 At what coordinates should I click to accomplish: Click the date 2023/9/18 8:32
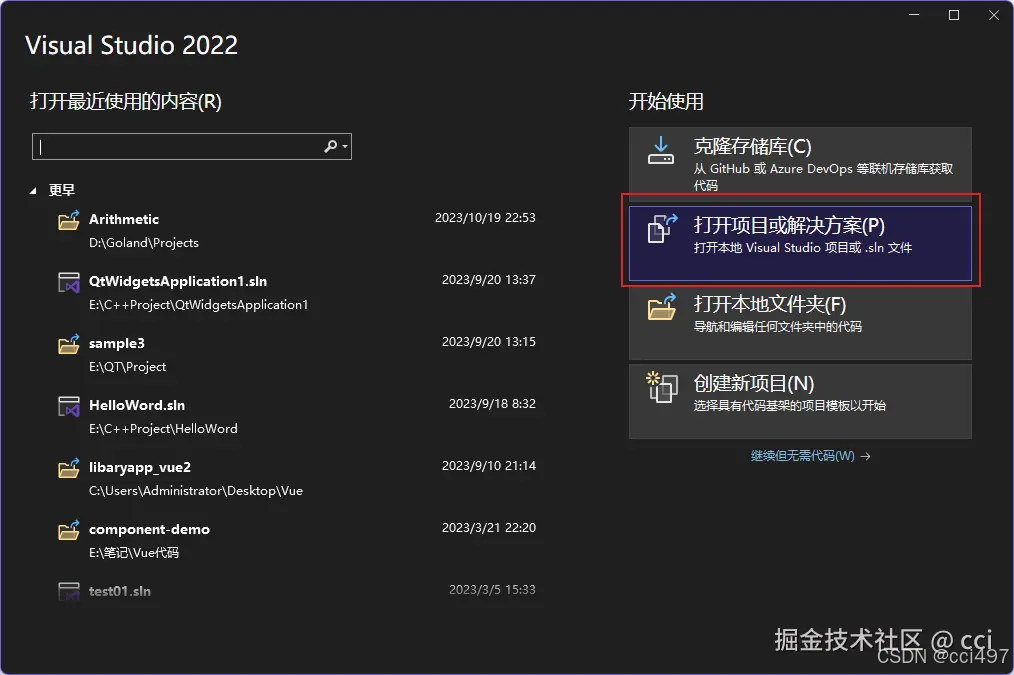coord(492,404)
